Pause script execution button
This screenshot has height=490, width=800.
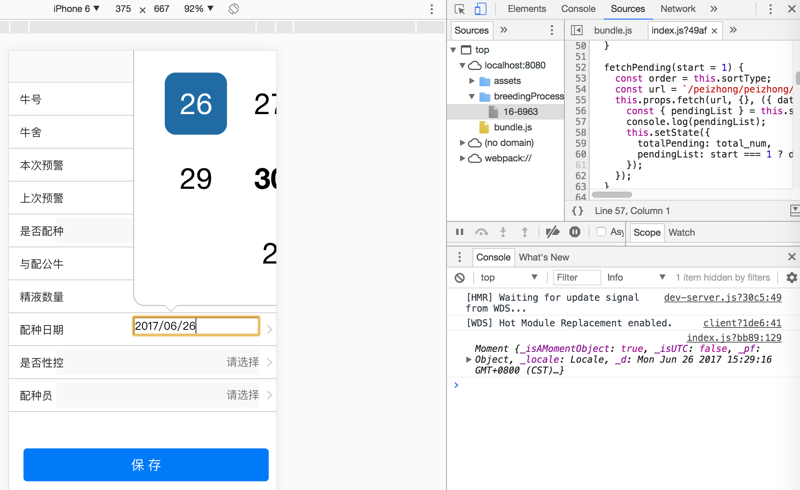460,232
